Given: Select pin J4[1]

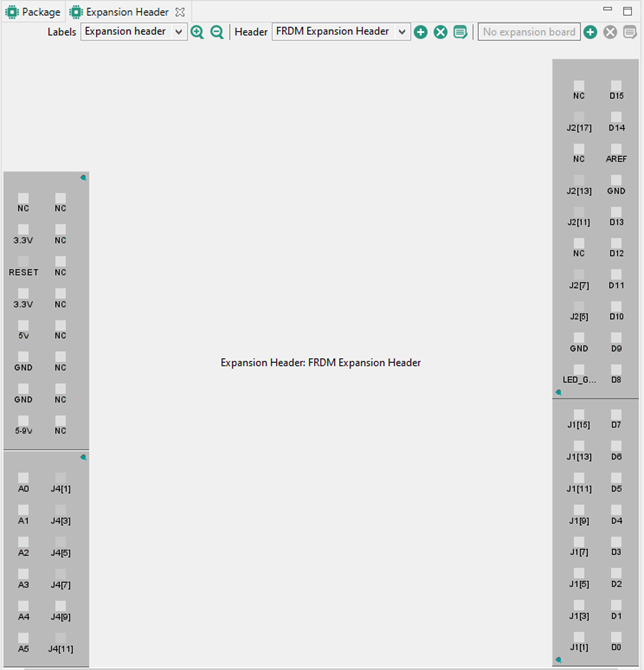Looking at the screenshot, I should [61, 478].
